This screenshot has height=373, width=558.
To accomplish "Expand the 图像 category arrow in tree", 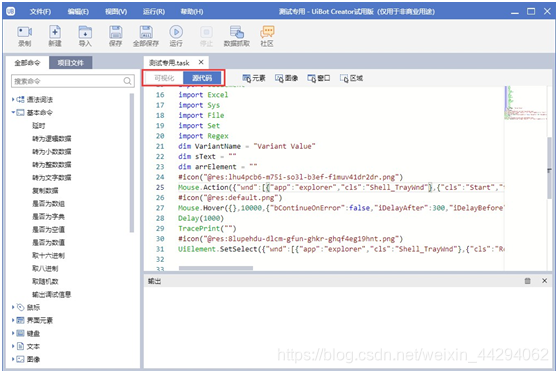I will [13, 359].
